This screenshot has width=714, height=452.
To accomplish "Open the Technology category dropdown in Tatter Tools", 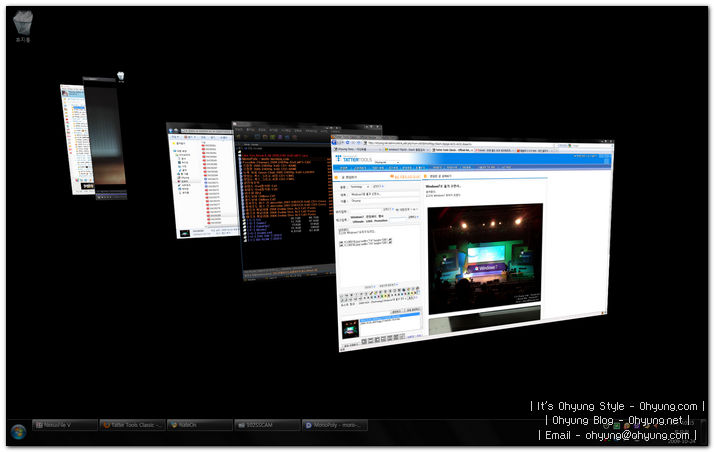I will (x=359, y=187).
